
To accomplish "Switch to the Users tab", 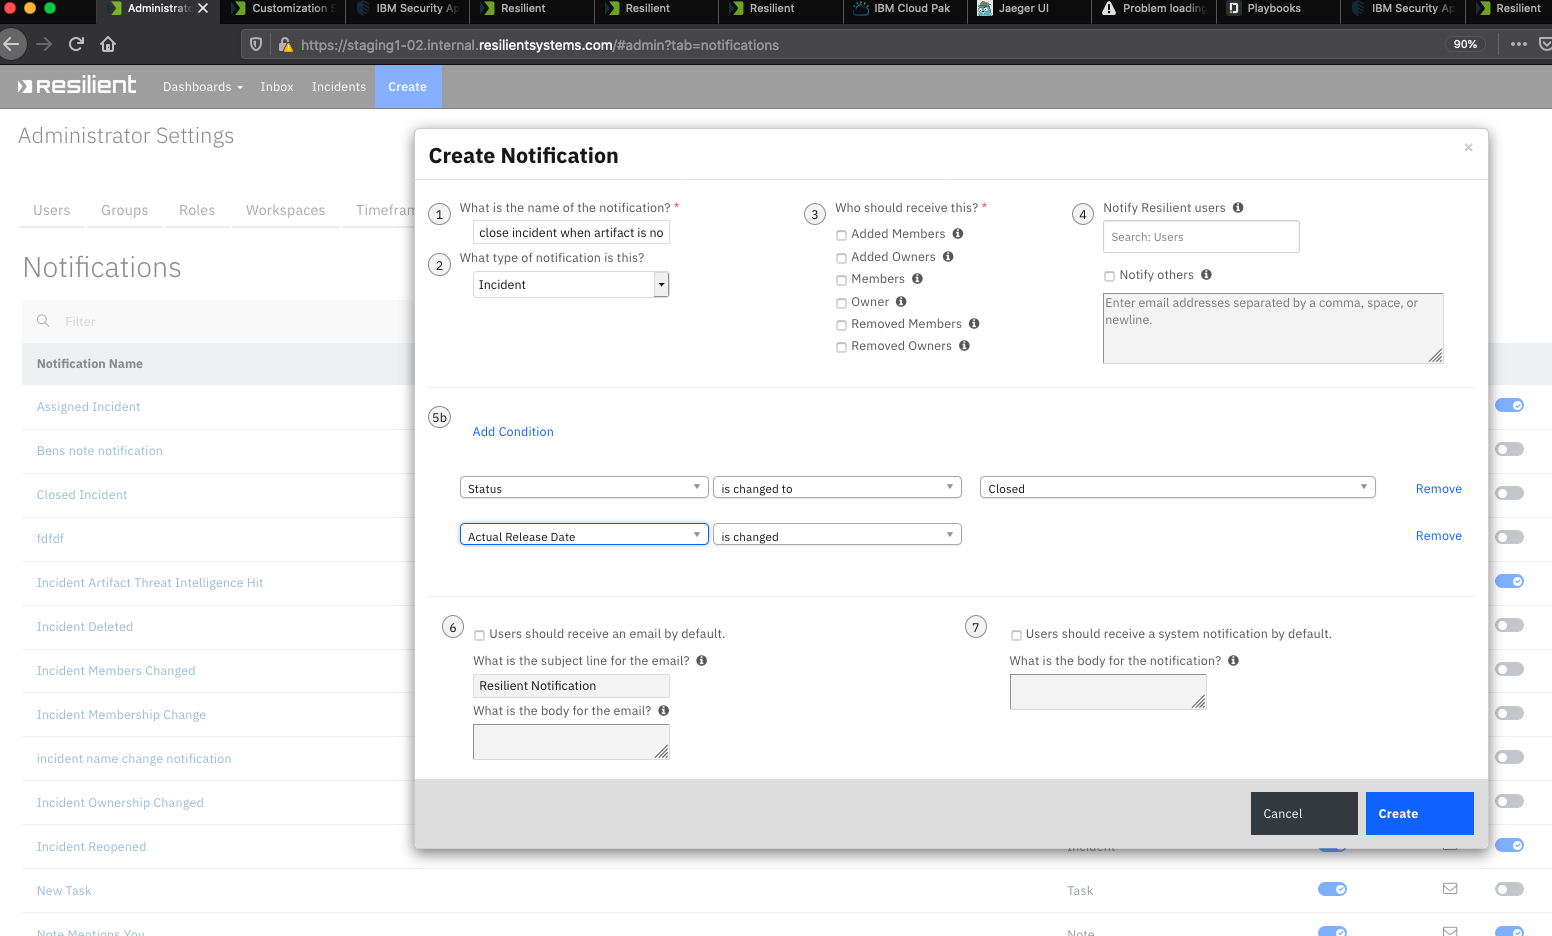I will point(52,210).
